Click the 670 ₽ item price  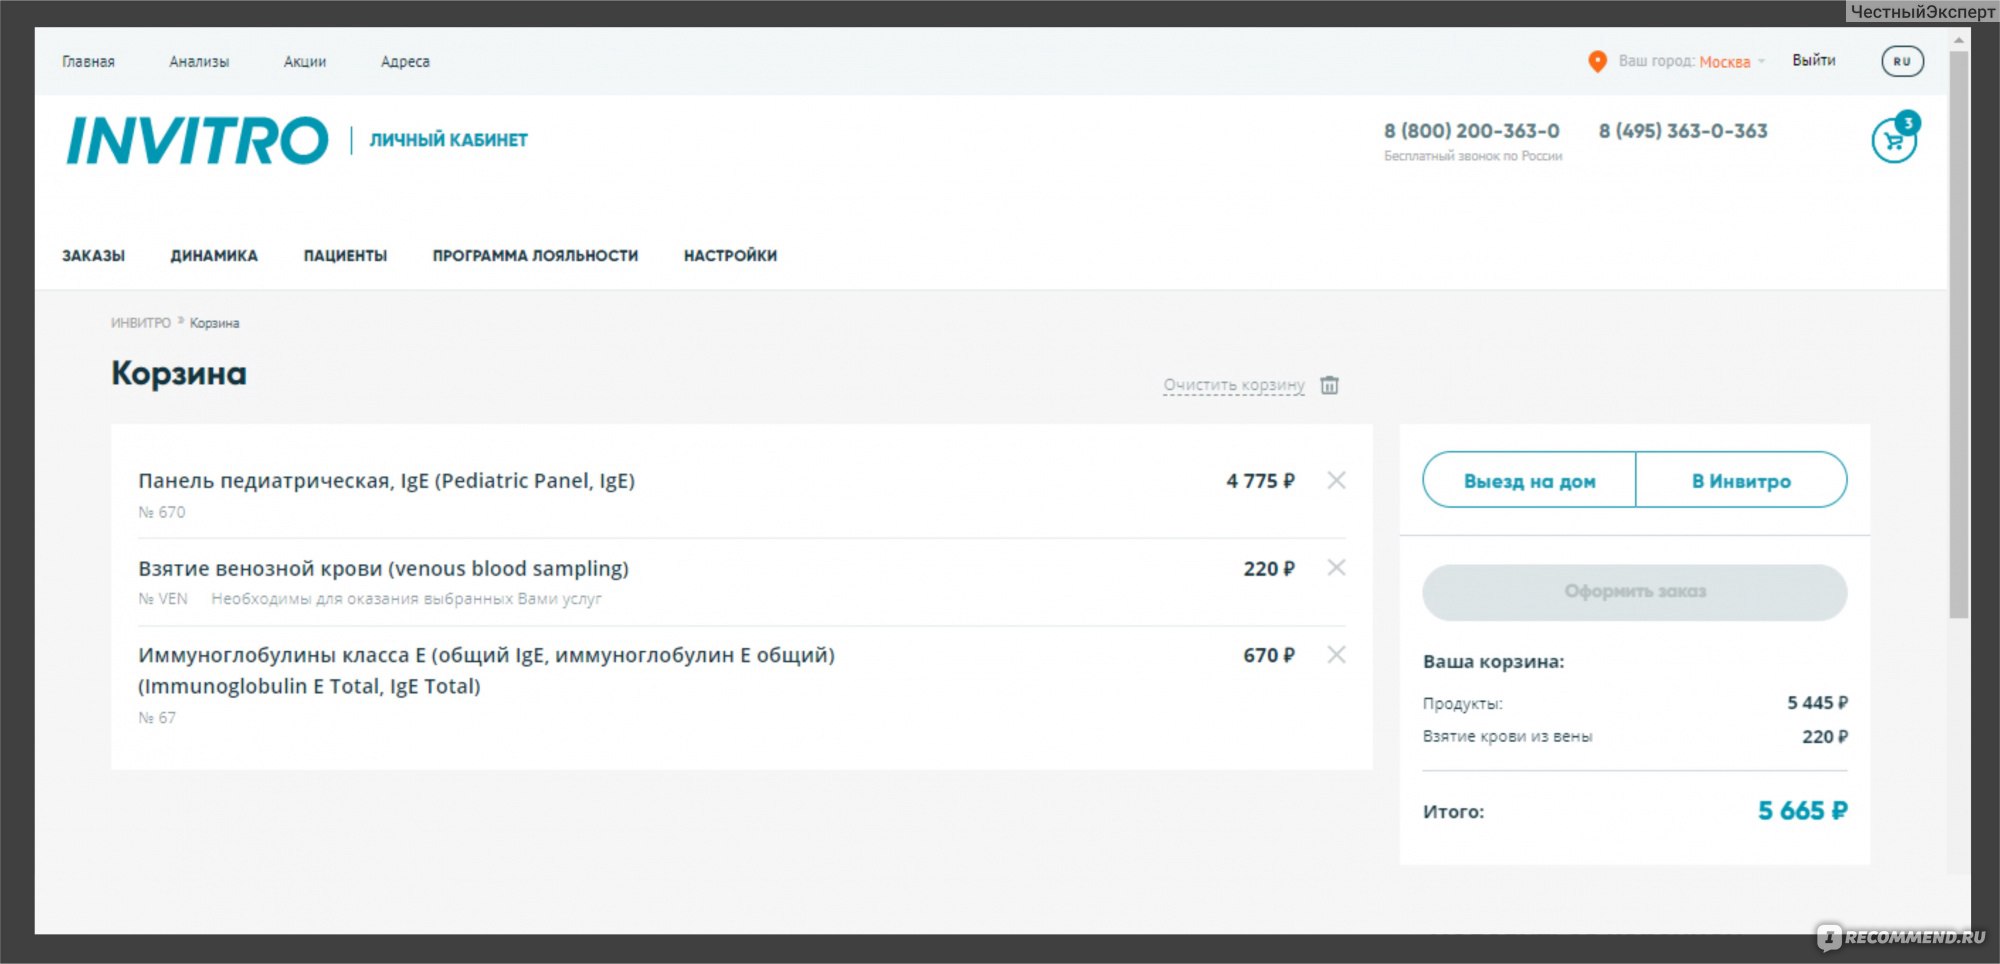click(x=1268, y=655)
